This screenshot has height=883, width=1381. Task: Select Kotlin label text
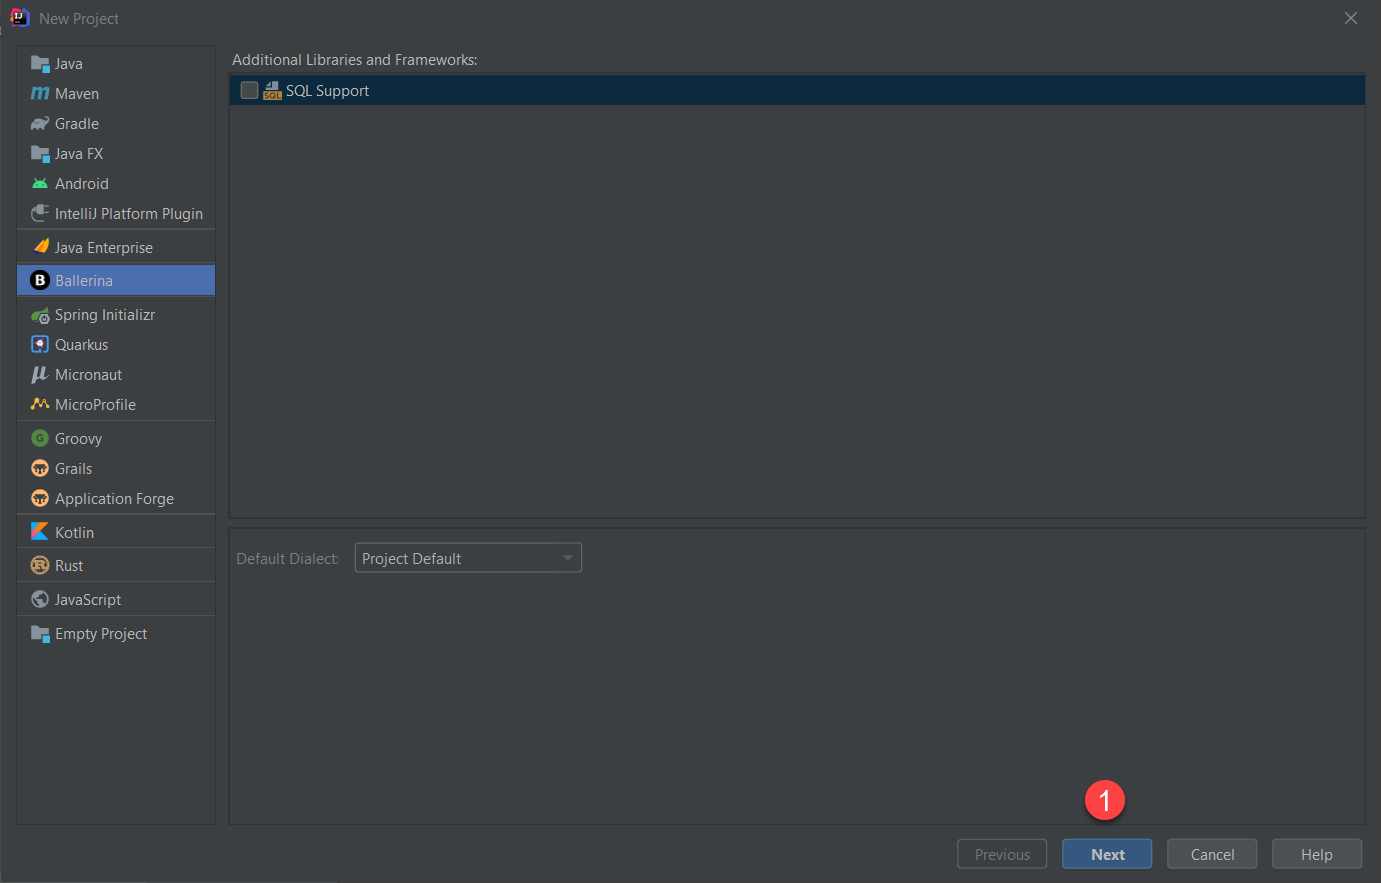[x=75, y=533]
